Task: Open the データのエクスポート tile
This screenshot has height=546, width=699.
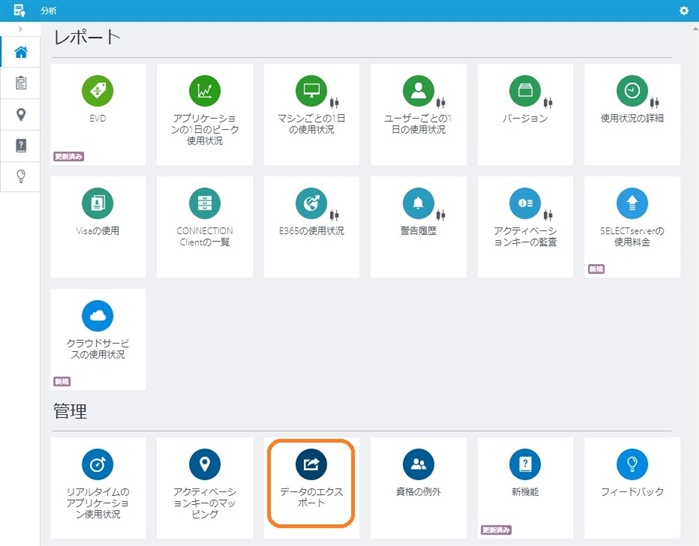Action: pyautogui.click(x=311, y=488)
